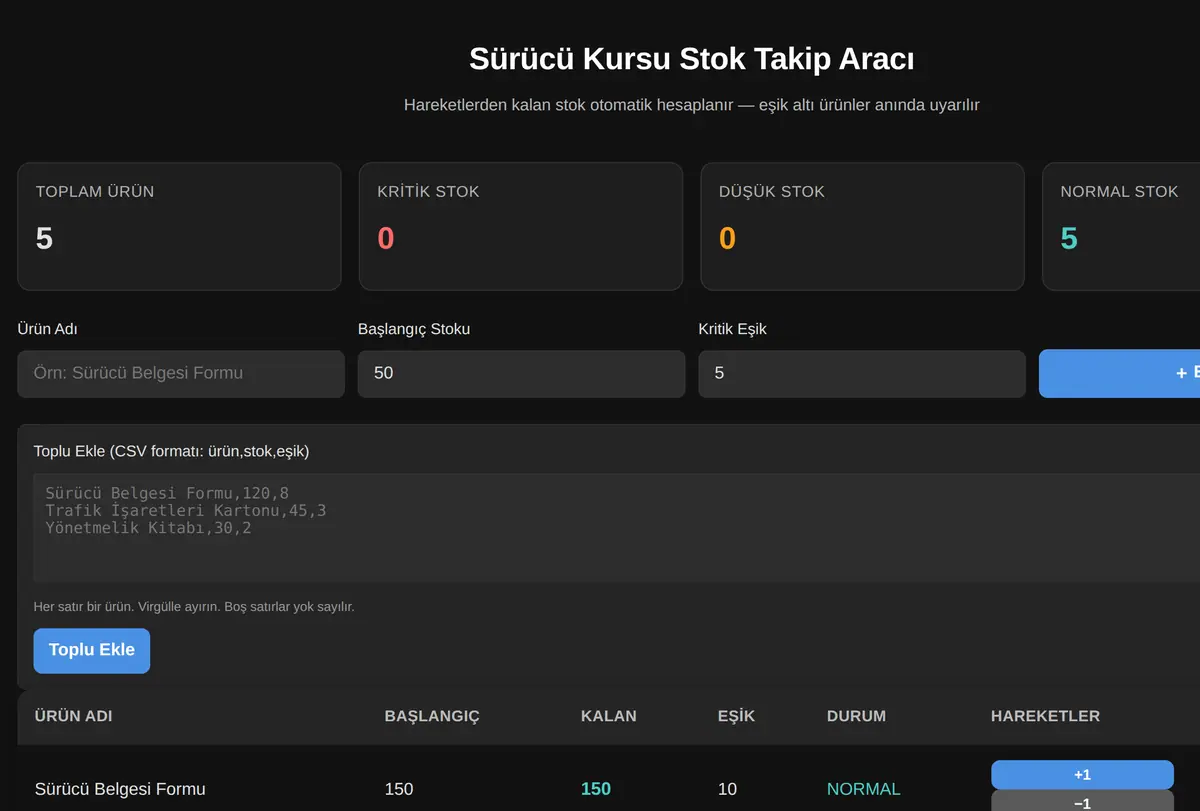Select the Sürücü Belgesi Formu row name
This screenshot has width=1200, height=811.
coord(120,789)
